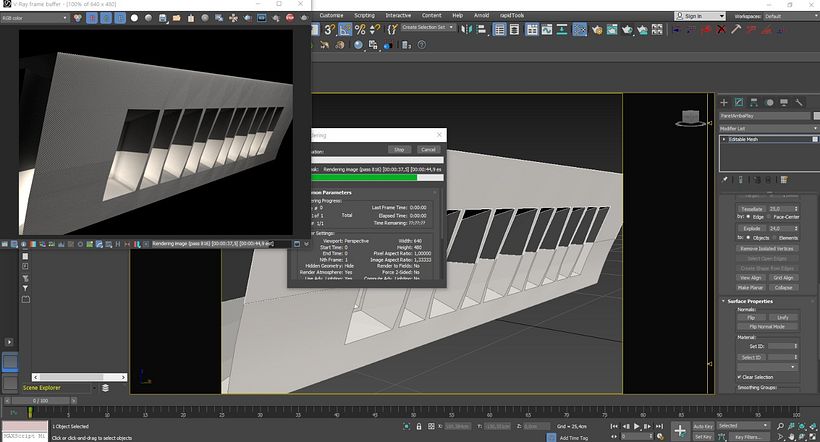This screenshot has height=442, width=820.
Task: Open Motion panel tab
Action: pos(769,103)
